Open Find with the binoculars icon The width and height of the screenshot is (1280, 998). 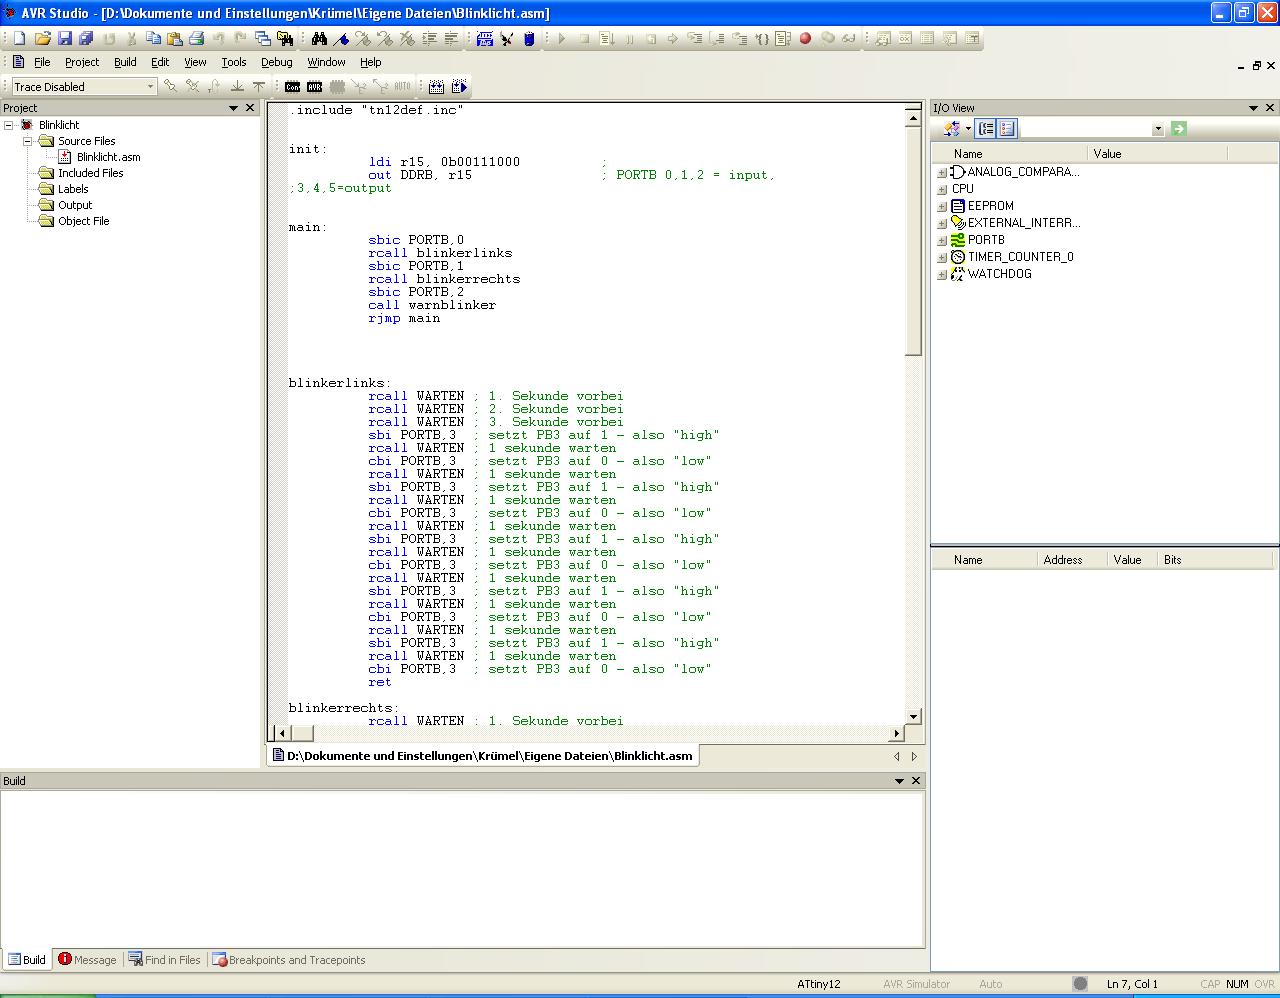click(x=319, y=39)
